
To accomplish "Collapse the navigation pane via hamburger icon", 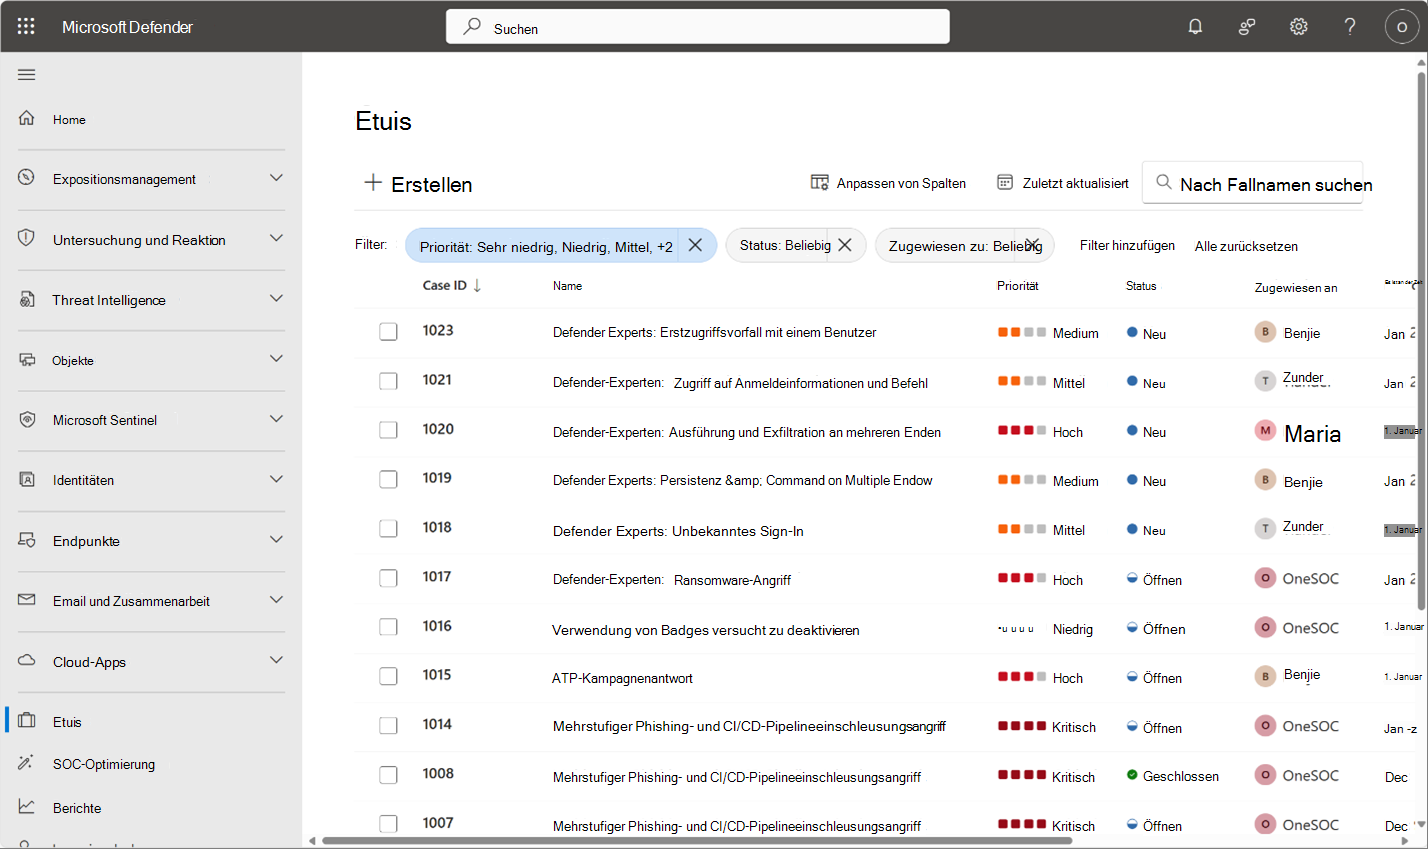I will coord(26,74).
